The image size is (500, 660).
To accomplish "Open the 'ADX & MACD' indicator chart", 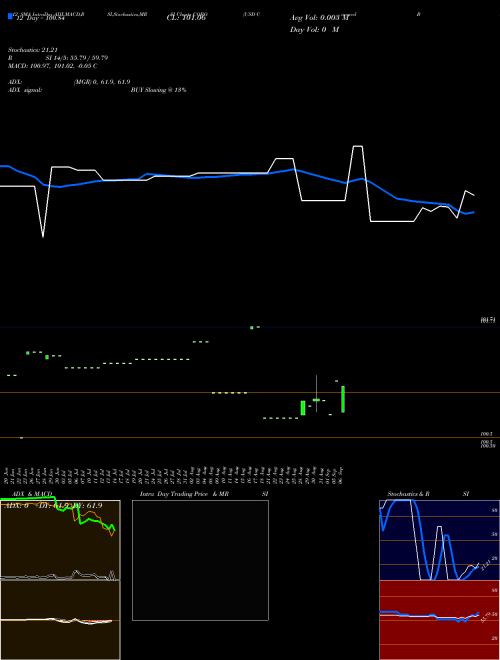I will tap(60, 580).
